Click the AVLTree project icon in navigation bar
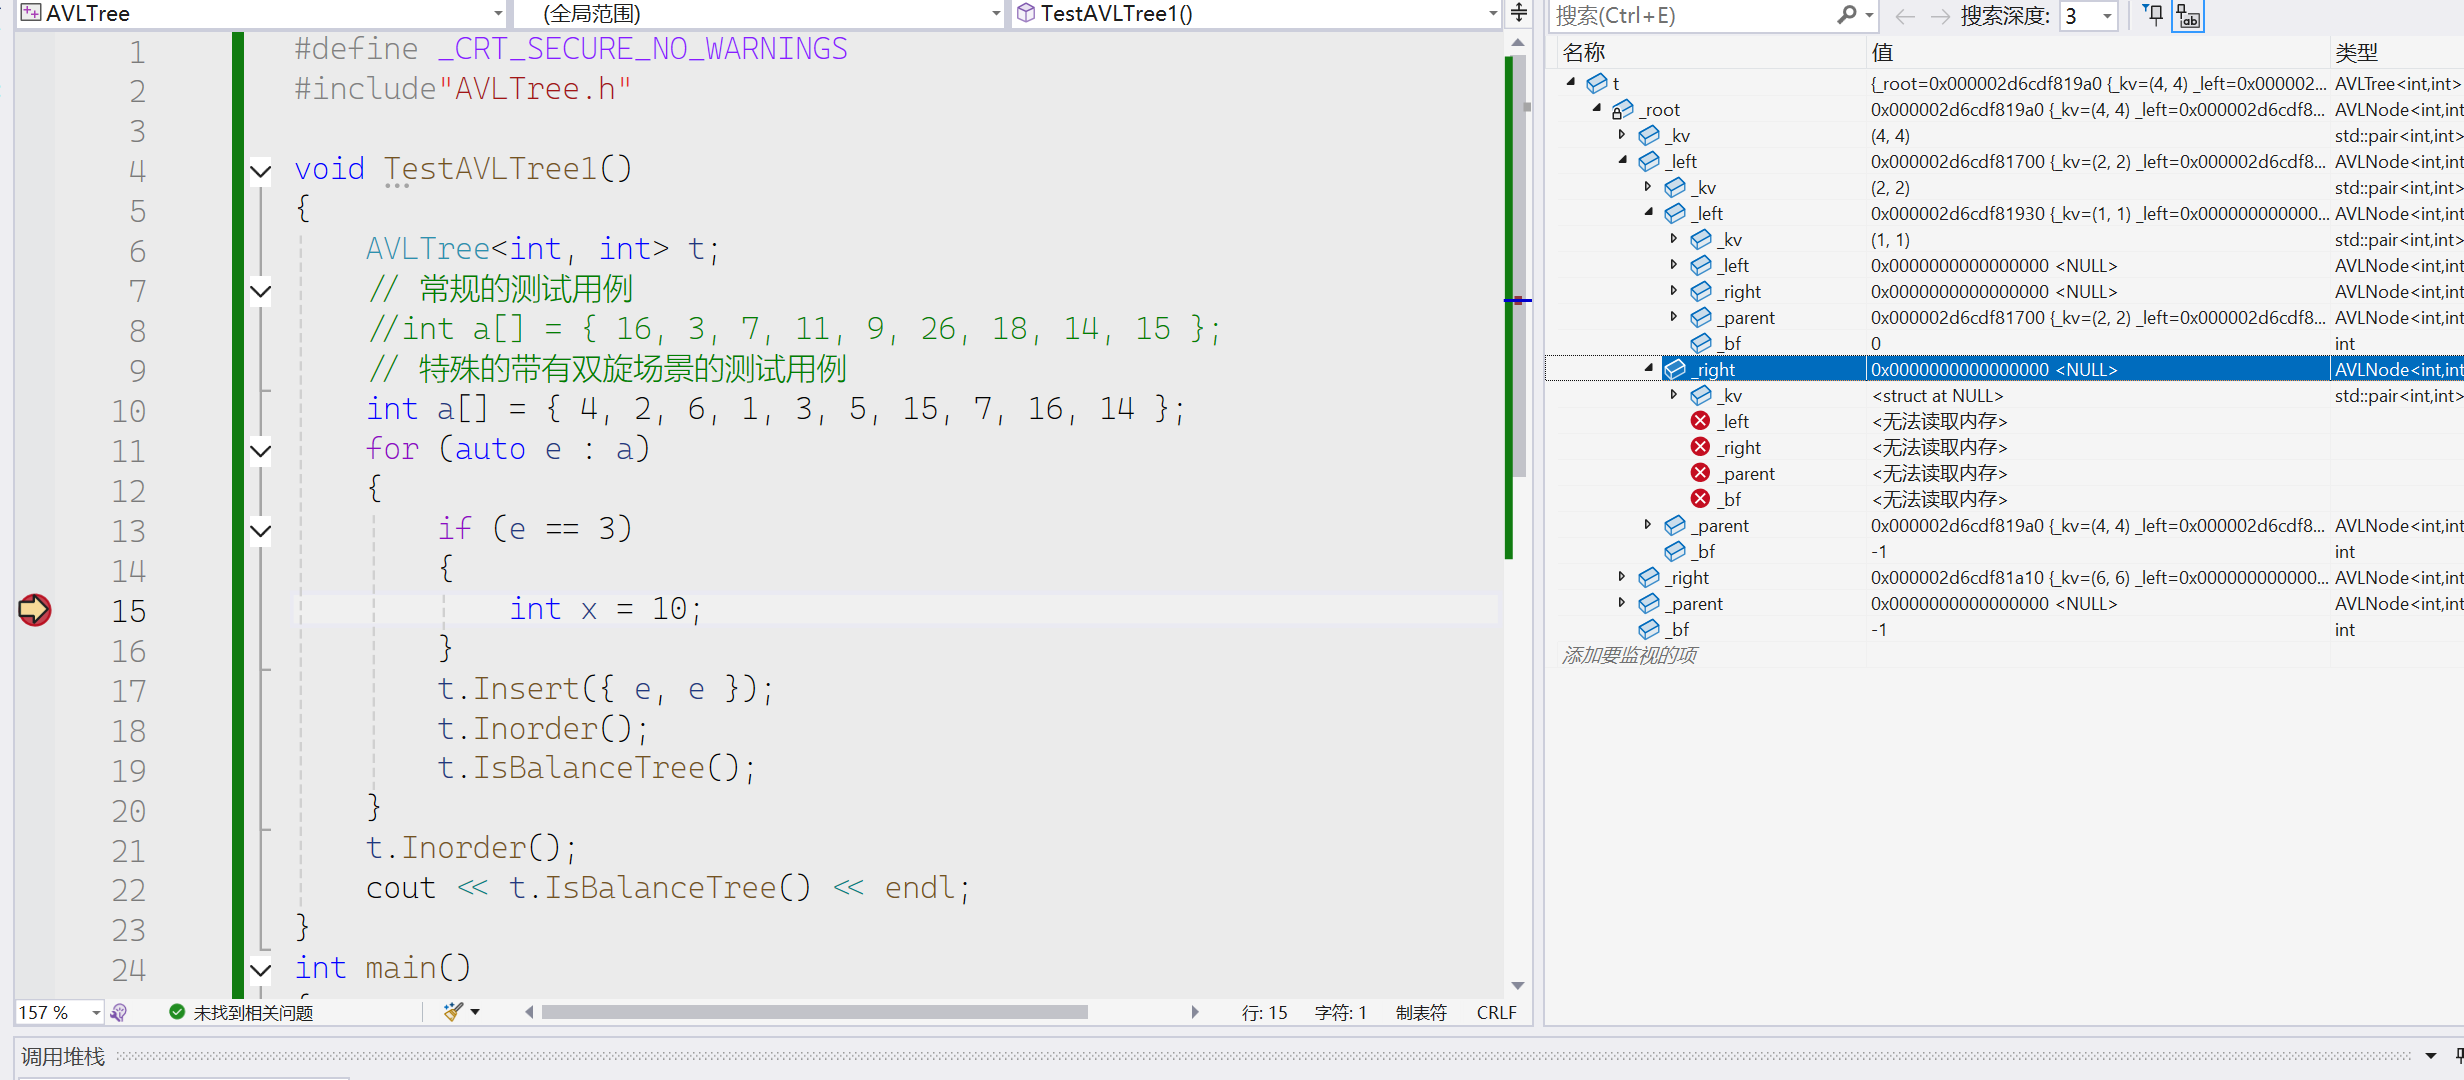 click(31, 13)
